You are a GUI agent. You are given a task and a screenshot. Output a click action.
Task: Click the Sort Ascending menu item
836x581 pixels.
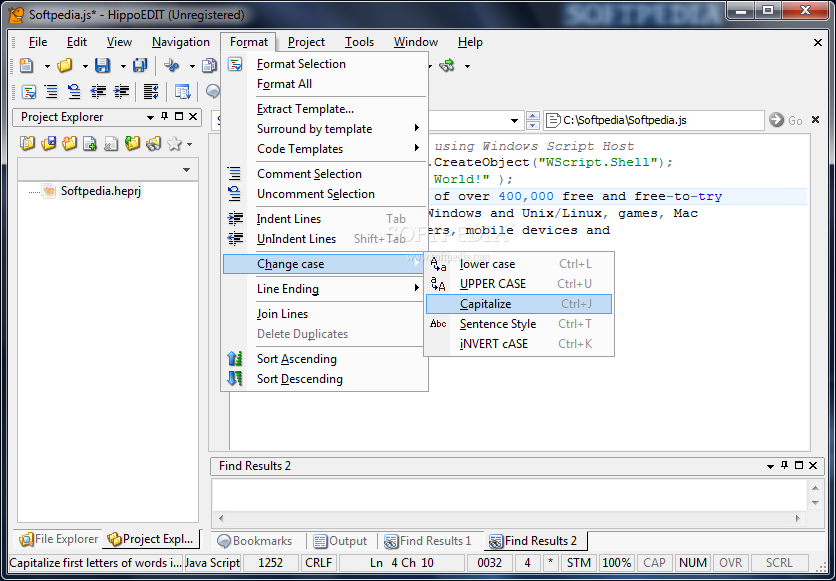click(325, 359)
